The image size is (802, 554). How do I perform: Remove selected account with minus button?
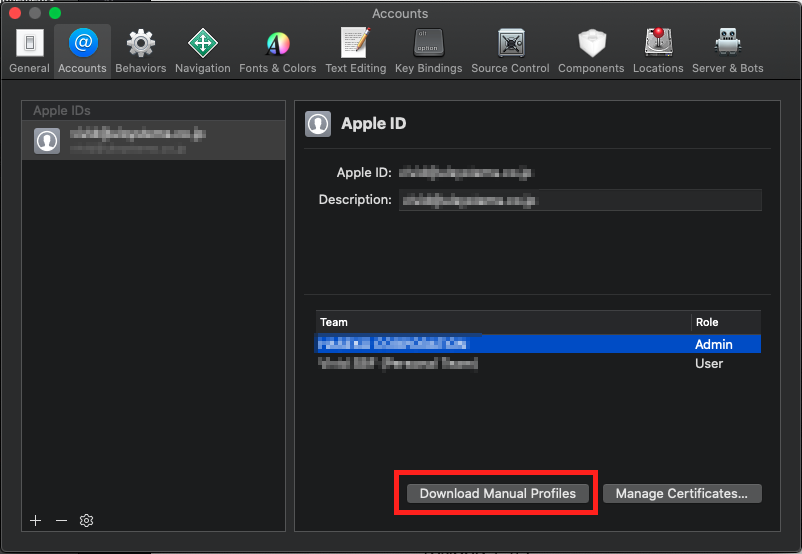pos(61,521)
